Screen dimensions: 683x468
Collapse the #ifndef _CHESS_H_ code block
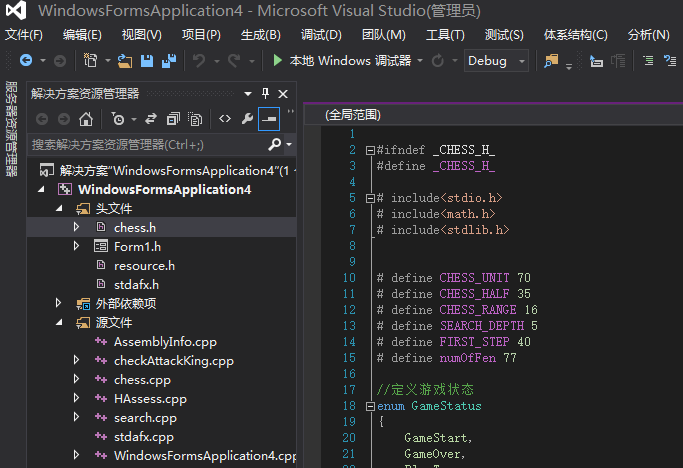pyautogui.click(x=370, y=150)
